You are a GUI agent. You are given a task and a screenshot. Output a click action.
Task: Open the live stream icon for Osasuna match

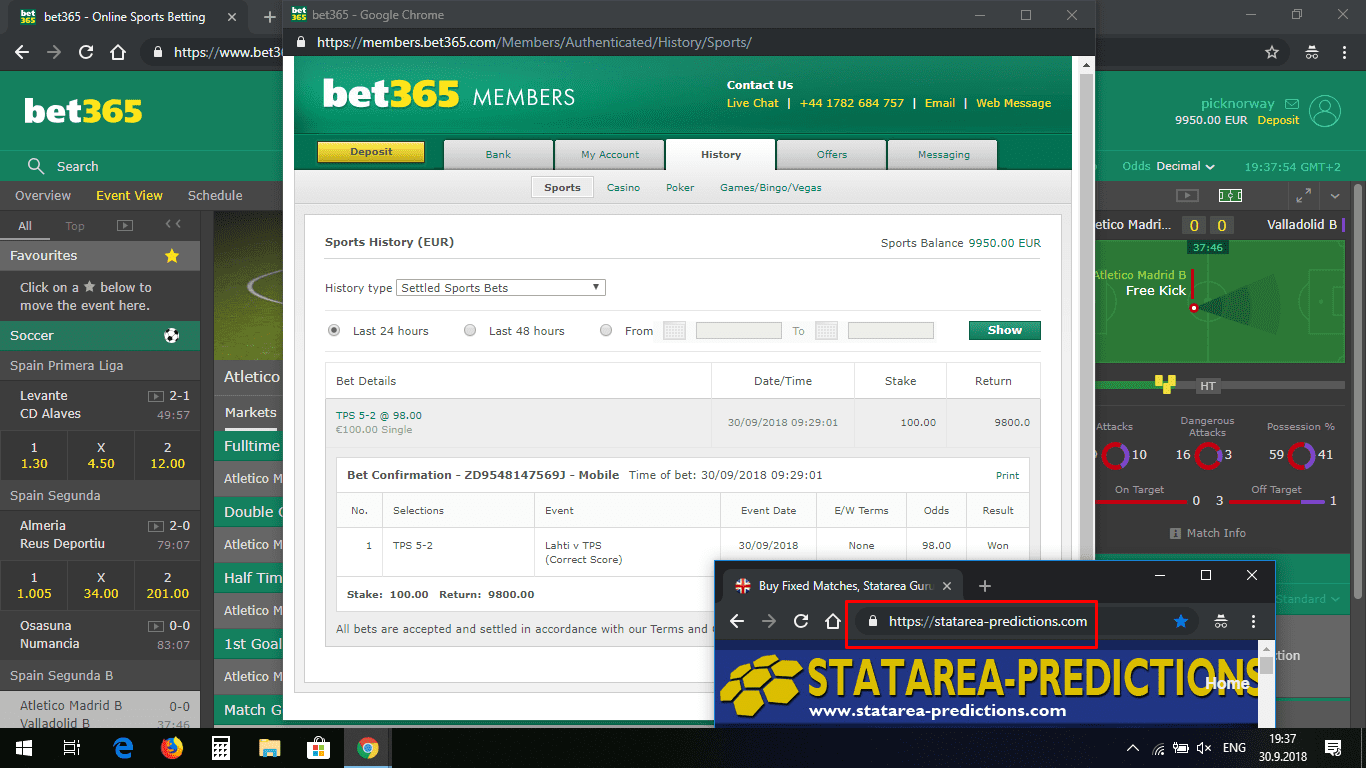point(155,626)
